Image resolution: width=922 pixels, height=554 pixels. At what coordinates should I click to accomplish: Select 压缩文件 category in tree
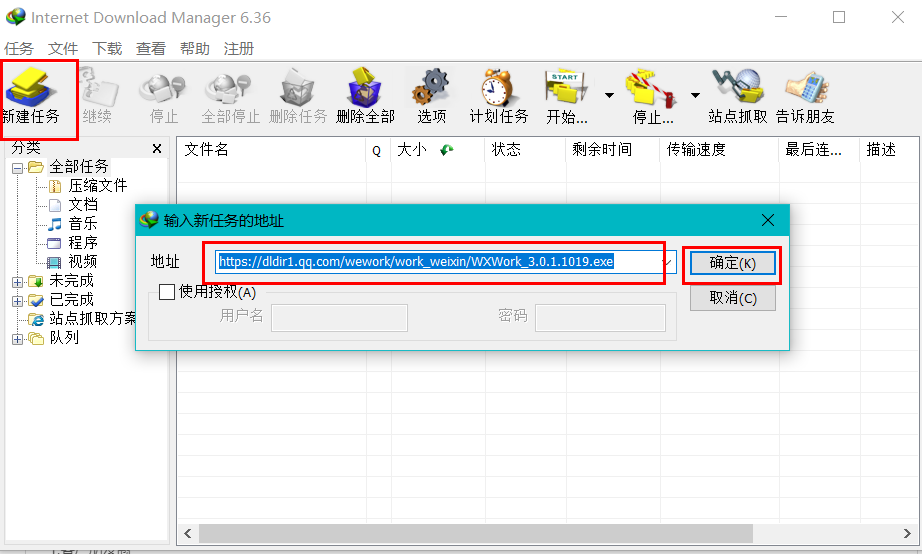98,186
